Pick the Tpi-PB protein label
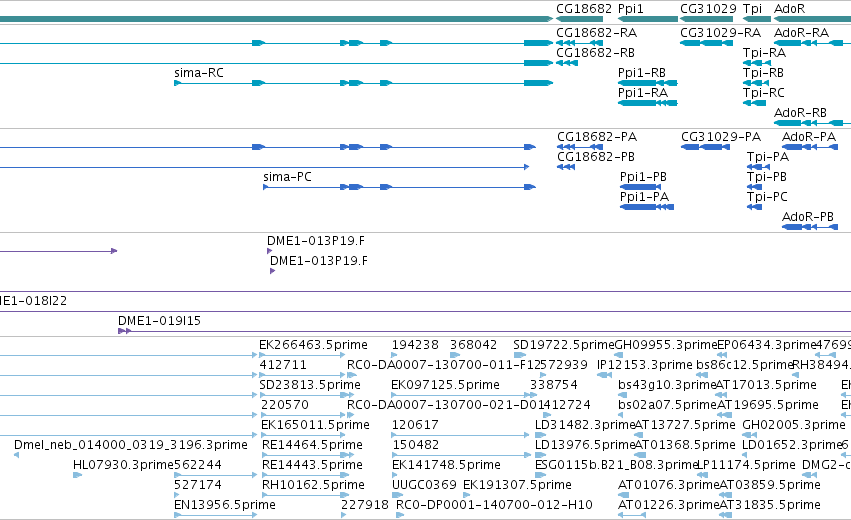 (x=766, y=177)
